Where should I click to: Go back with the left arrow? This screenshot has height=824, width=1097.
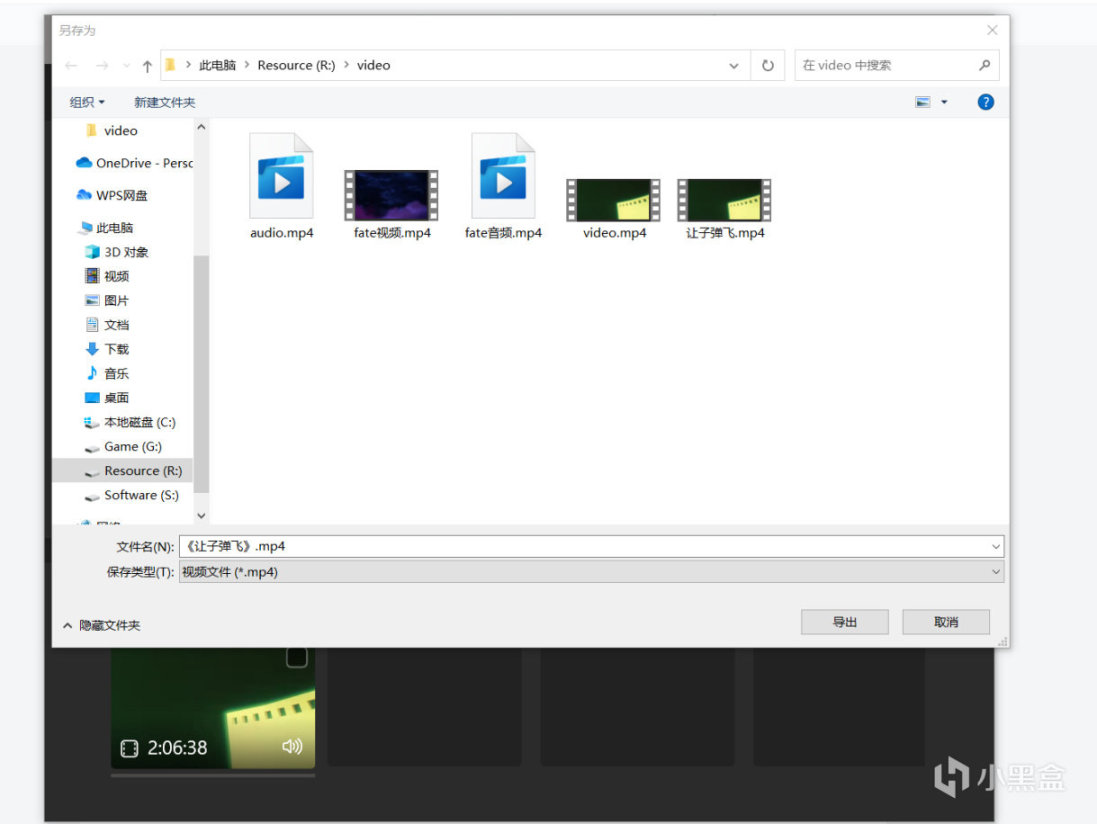(x=71, y=66)
